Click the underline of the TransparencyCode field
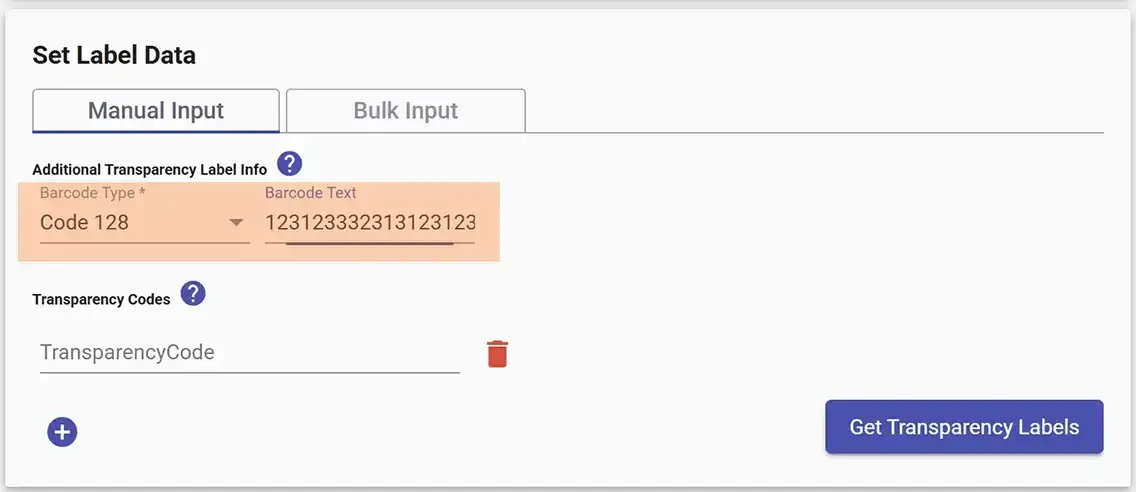Viewport: 1136px width, 492px height. 250,372
